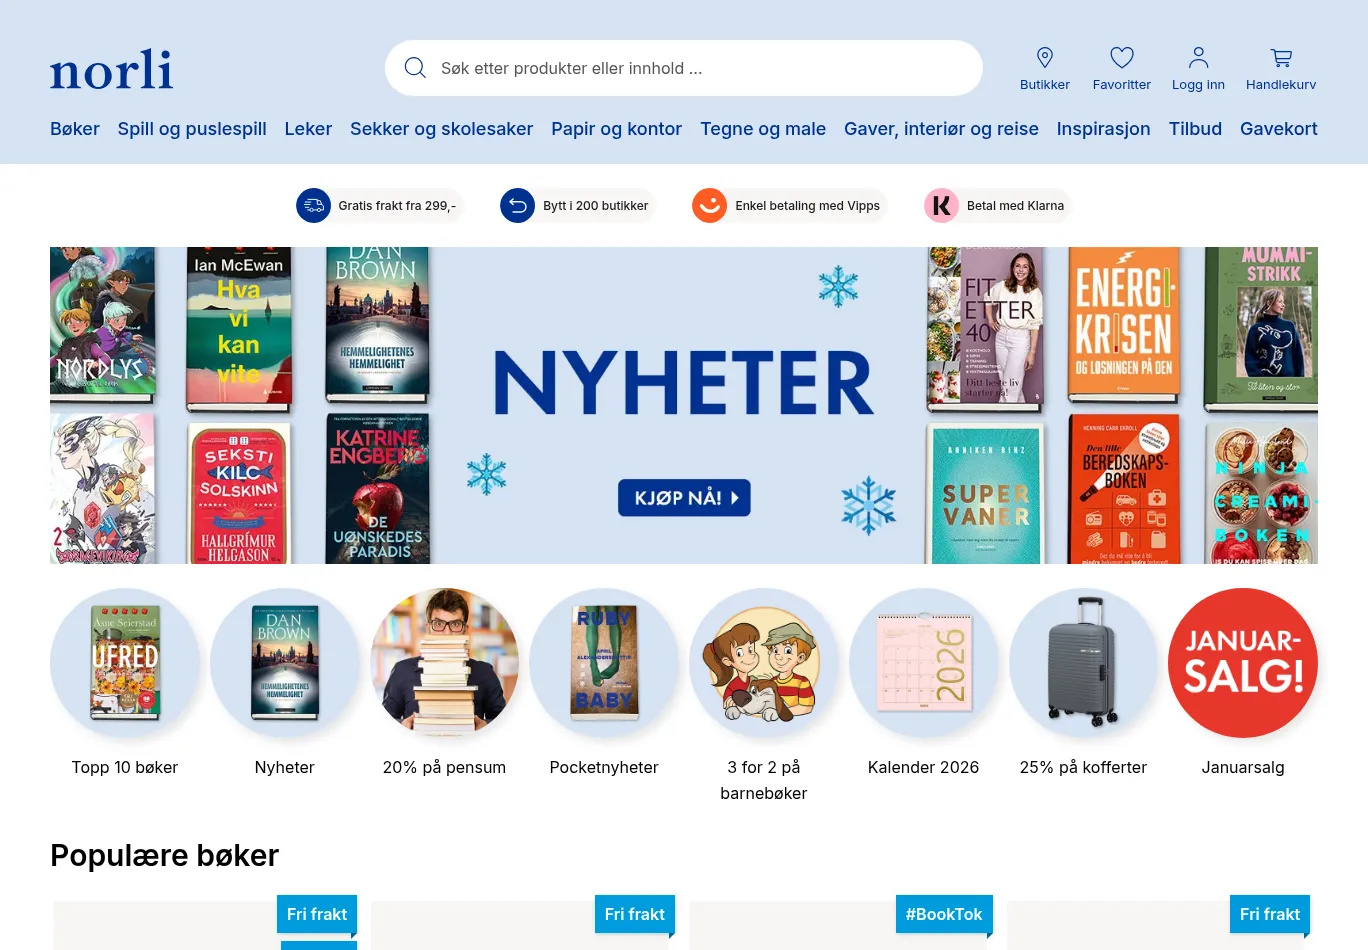Go to norli logo homepage
The height and width of the screenshot is (950, 1368).
coord(112,69)
